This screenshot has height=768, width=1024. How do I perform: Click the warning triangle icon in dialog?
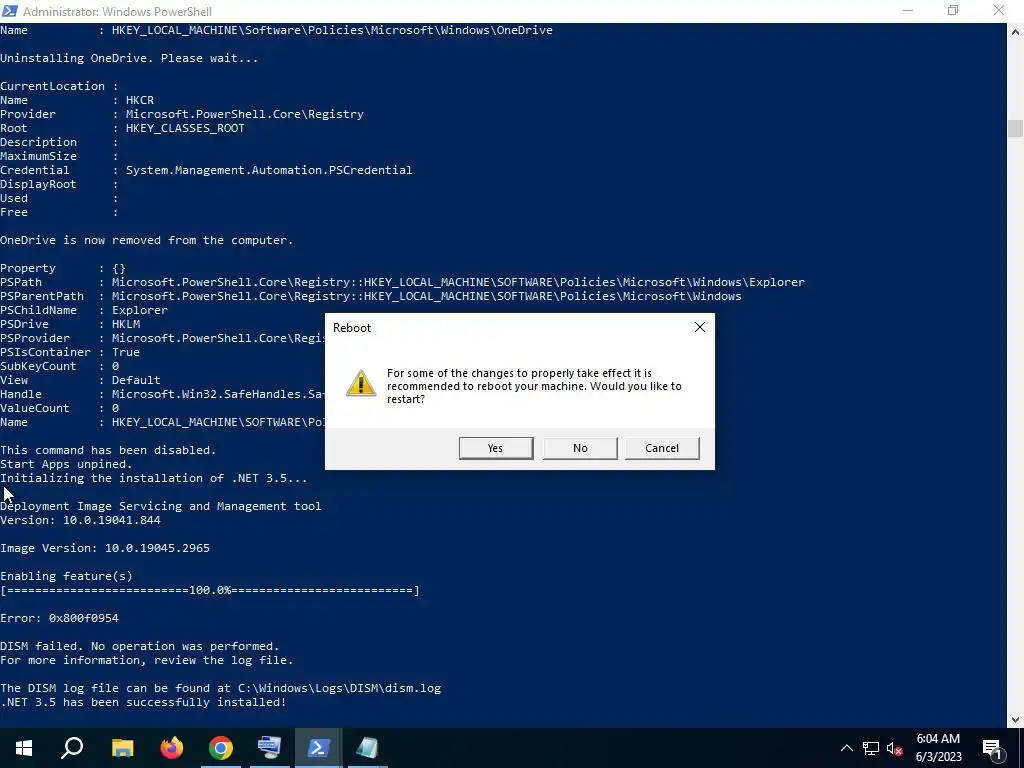[360, 383]
